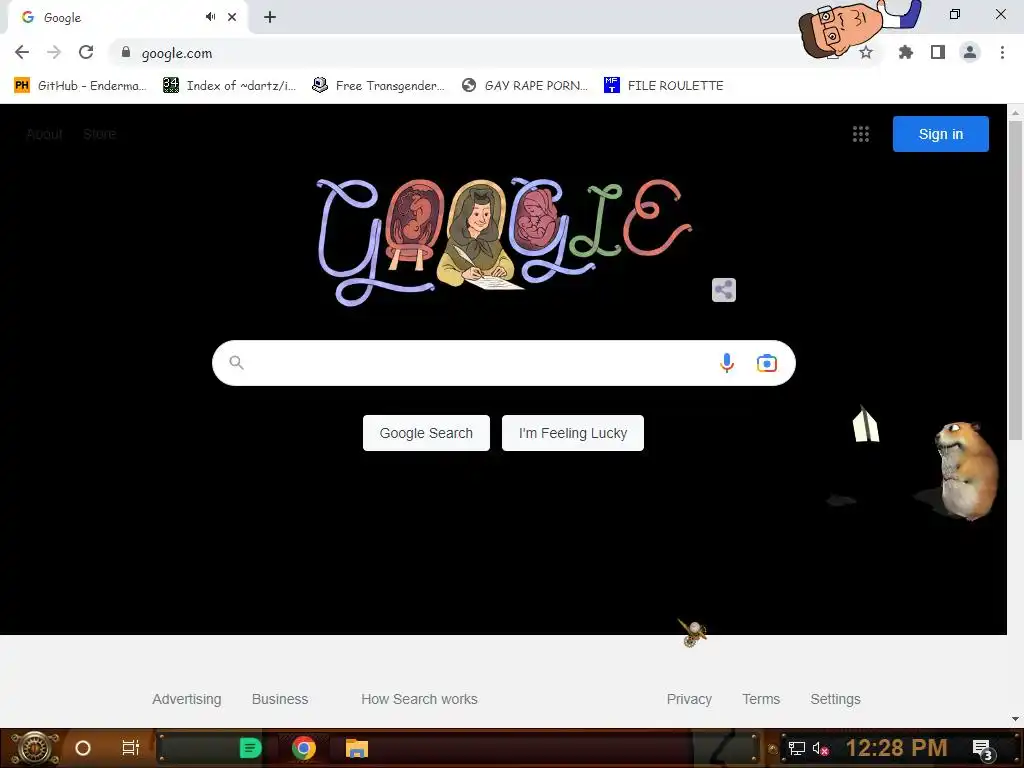
Task: Open the Advertising footer link
Action: (x=187, y=699)
